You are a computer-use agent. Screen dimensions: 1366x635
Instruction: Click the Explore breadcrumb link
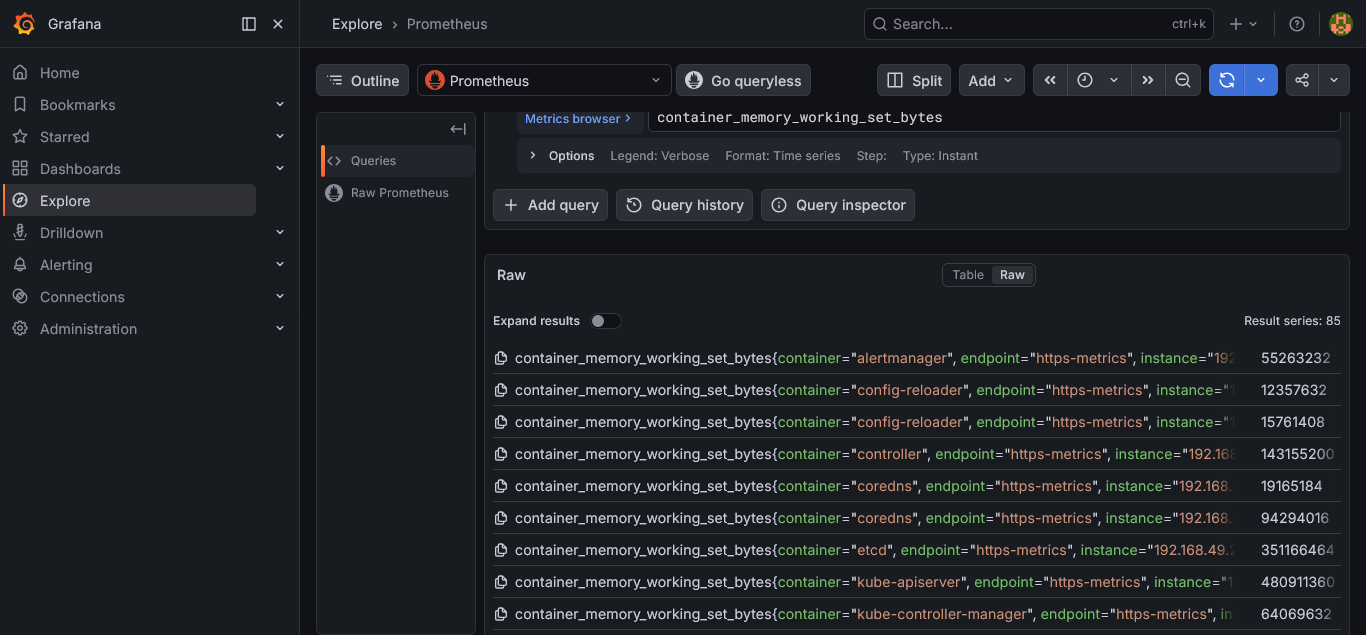357,24
